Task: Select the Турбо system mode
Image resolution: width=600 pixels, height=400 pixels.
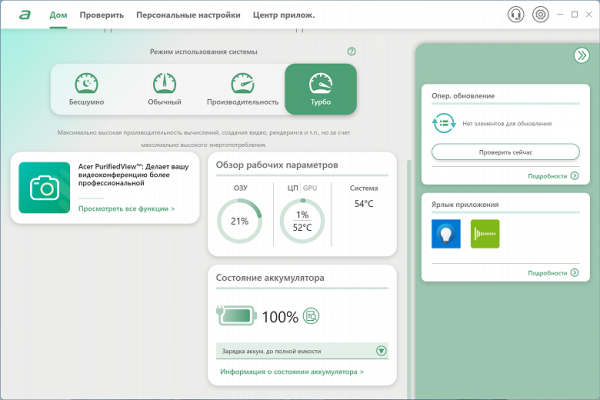Action: (320, 89)
